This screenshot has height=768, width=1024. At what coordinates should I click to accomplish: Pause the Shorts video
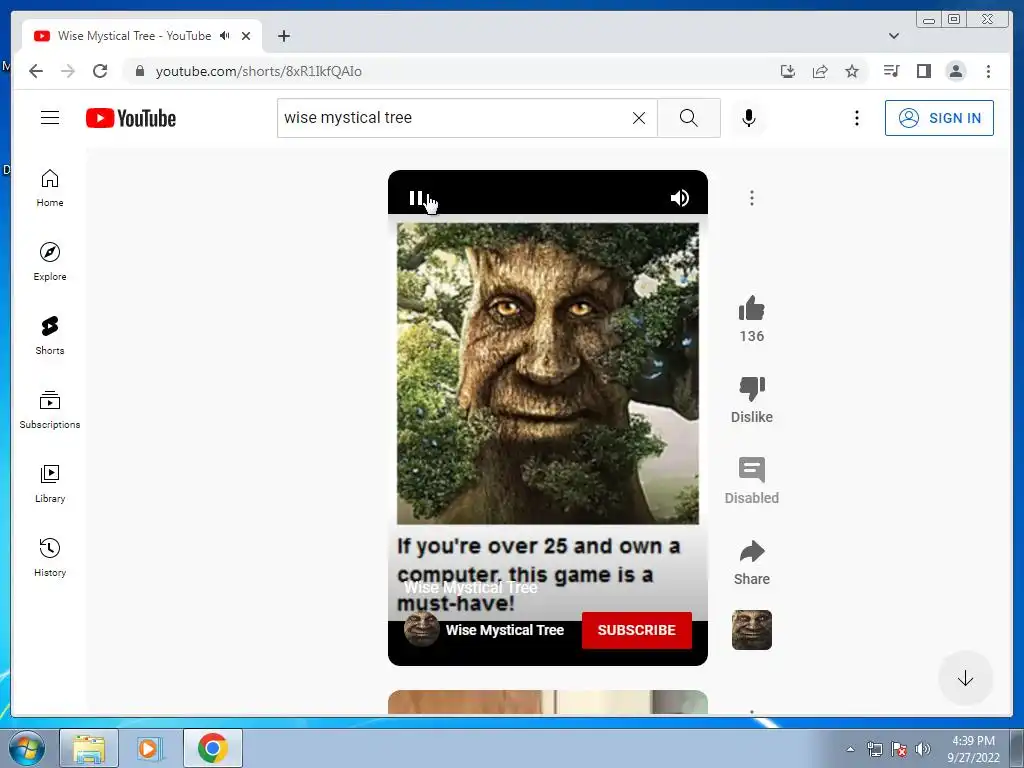[416, 198]
